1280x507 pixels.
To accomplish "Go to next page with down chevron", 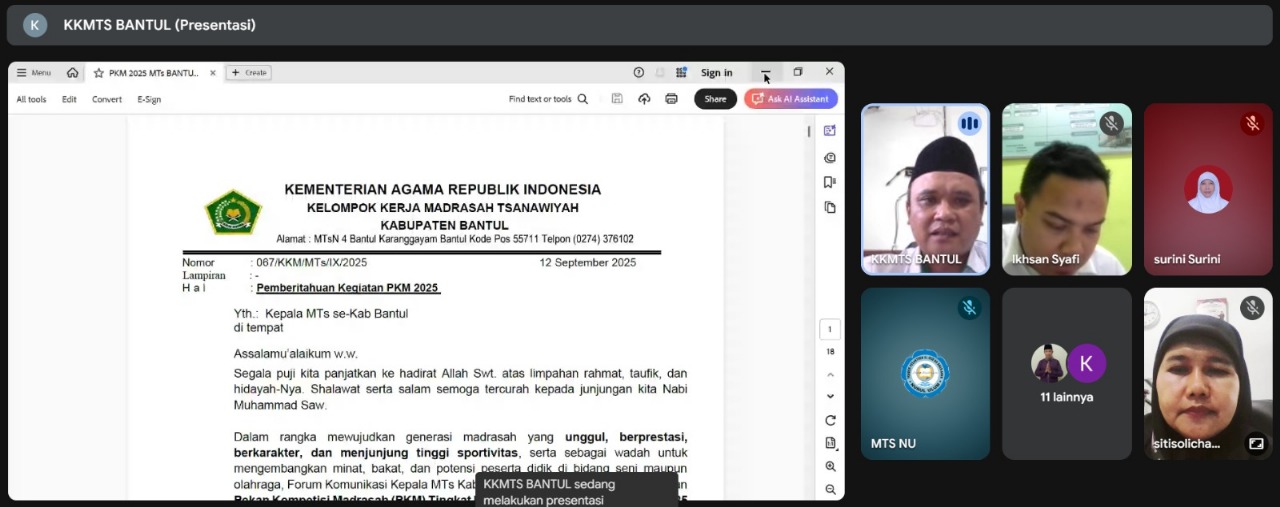I will click(x=830, y=396).
